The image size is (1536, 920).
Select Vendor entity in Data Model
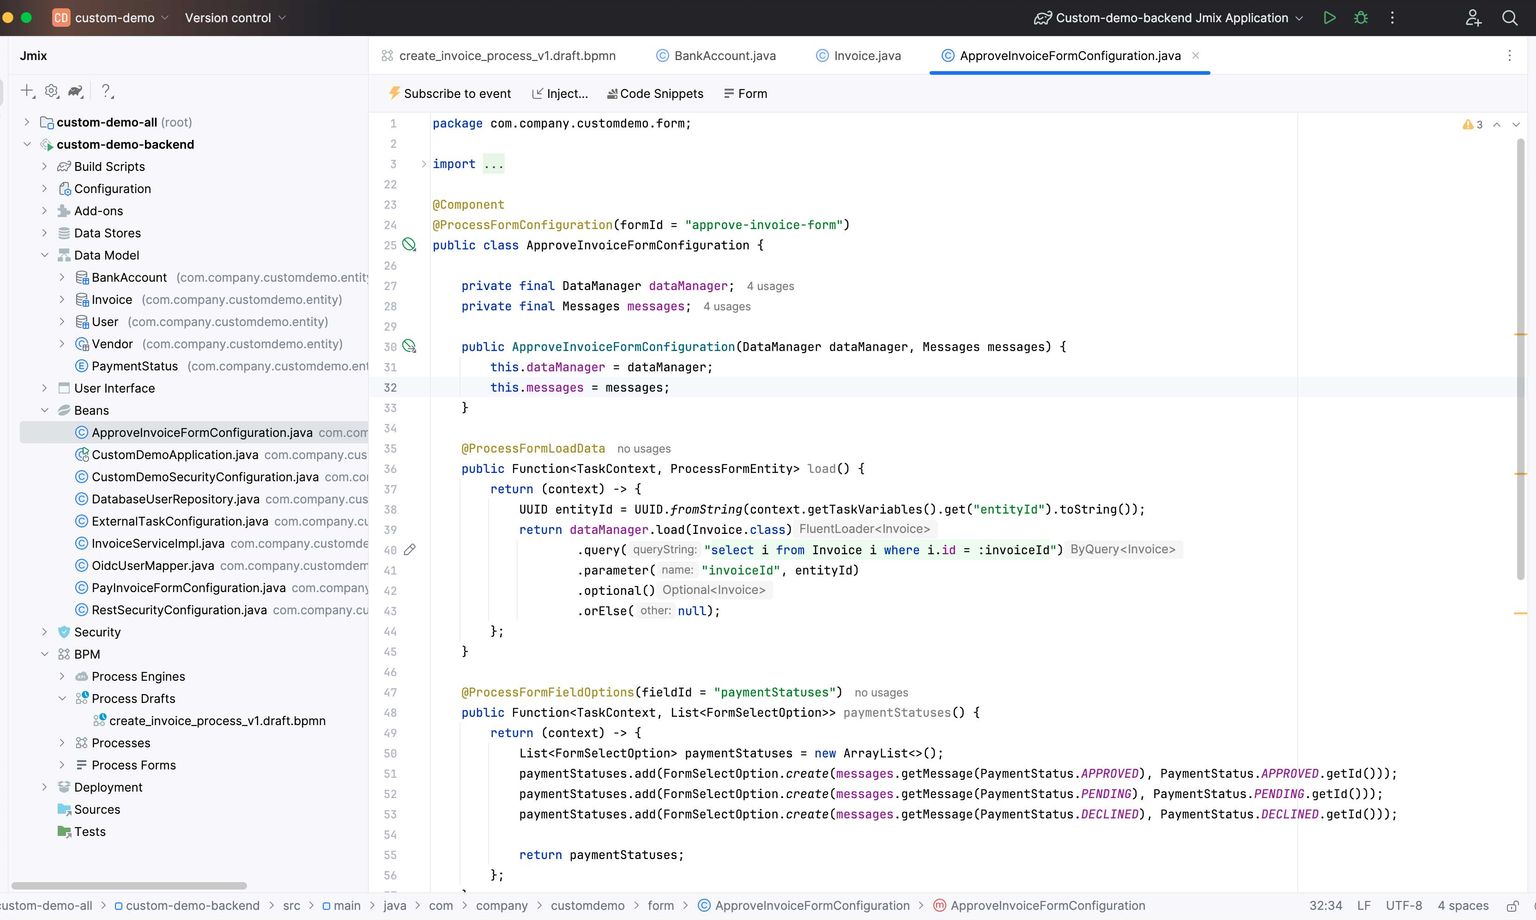pos(112,344)
